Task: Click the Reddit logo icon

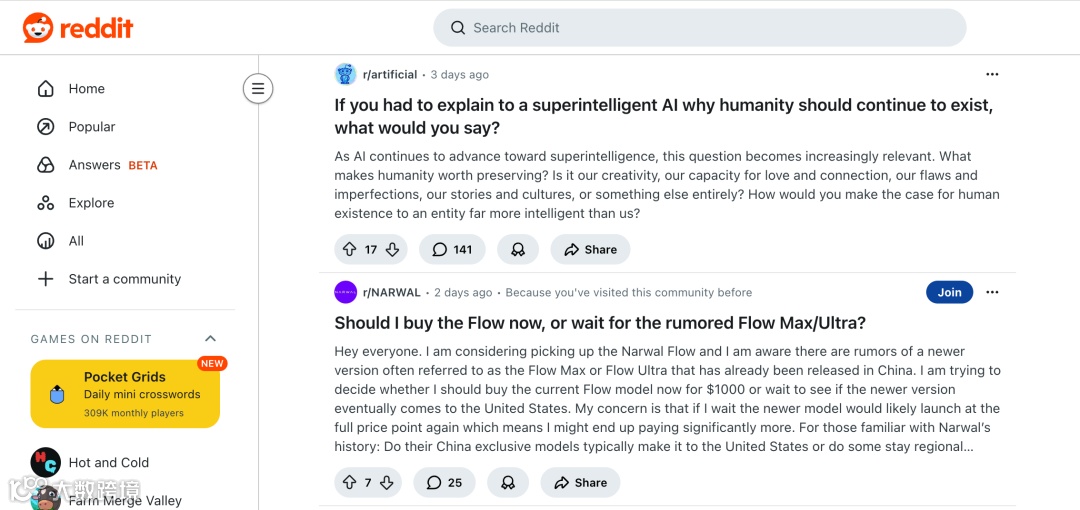Action: pos(39,28)
